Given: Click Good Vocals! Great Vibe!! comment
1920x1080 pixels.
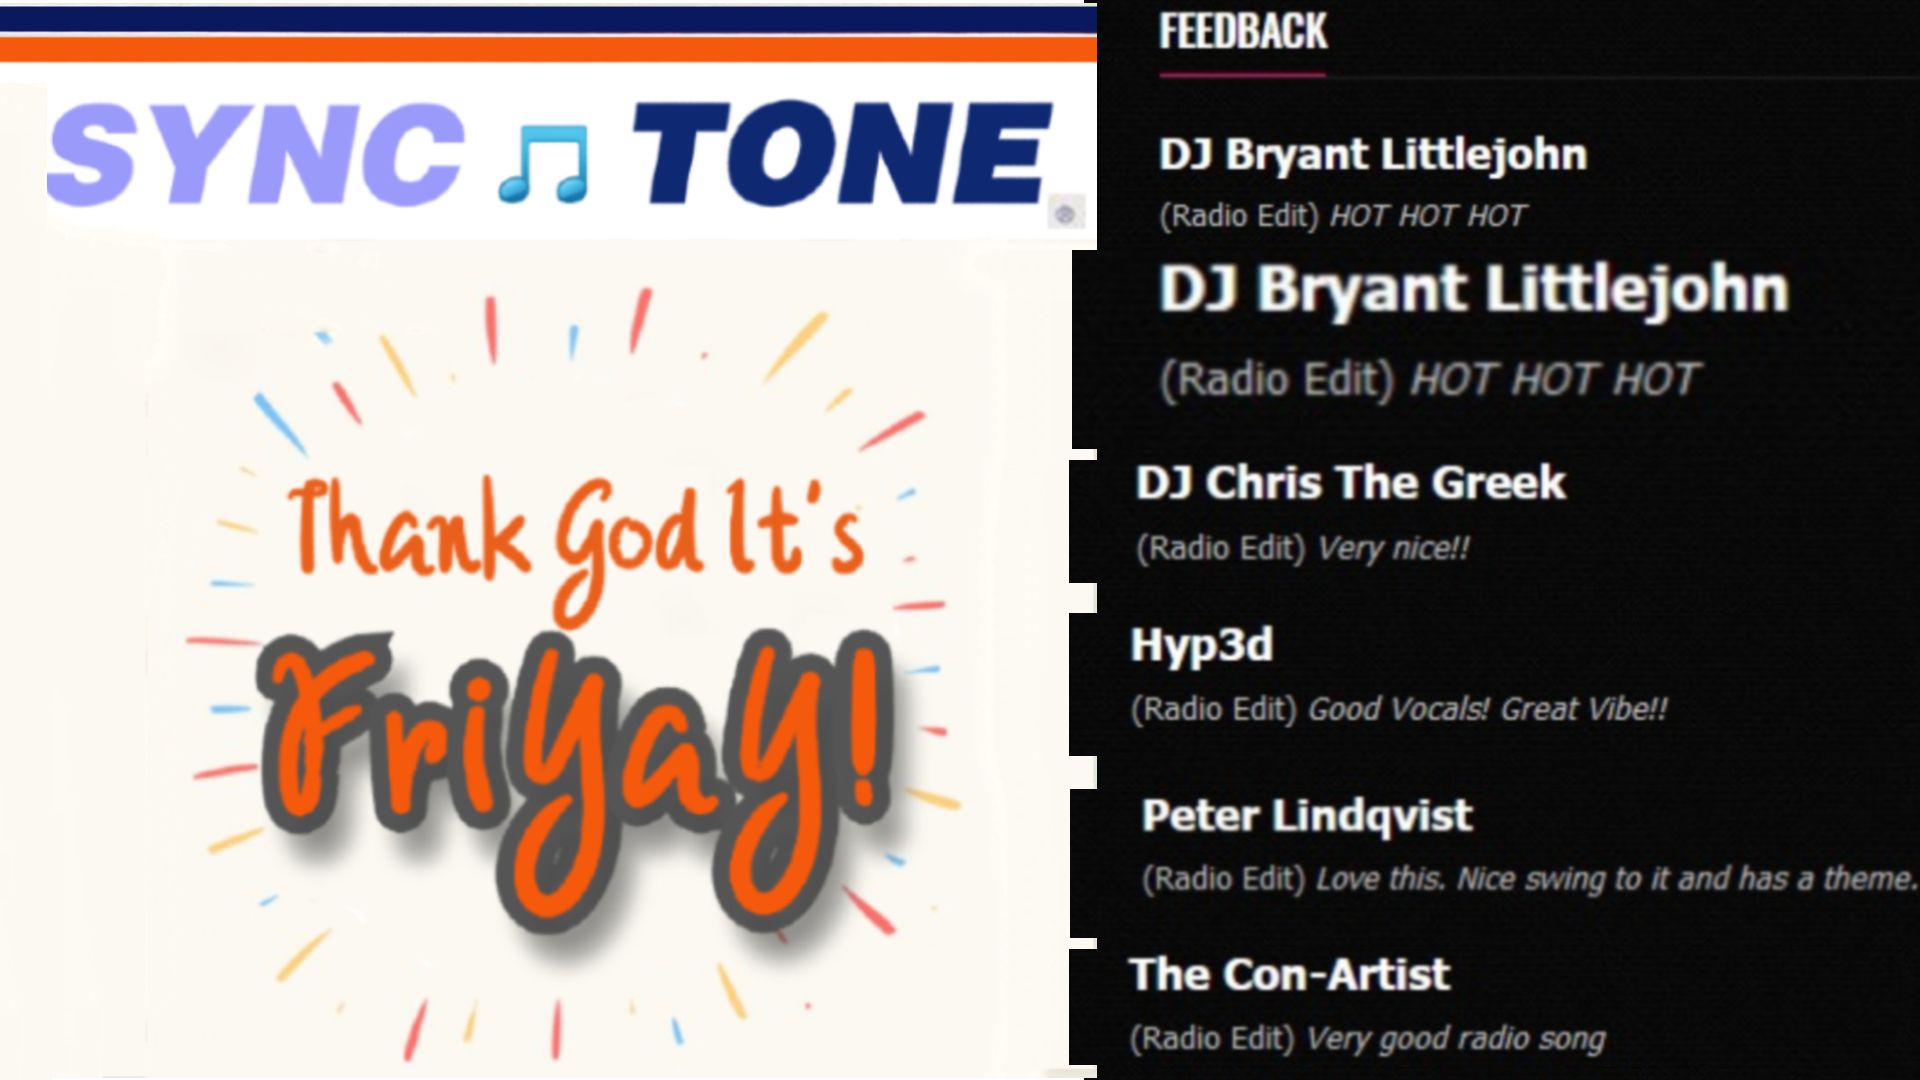Looking at the screenshot, I should (x=1488, y=710).
